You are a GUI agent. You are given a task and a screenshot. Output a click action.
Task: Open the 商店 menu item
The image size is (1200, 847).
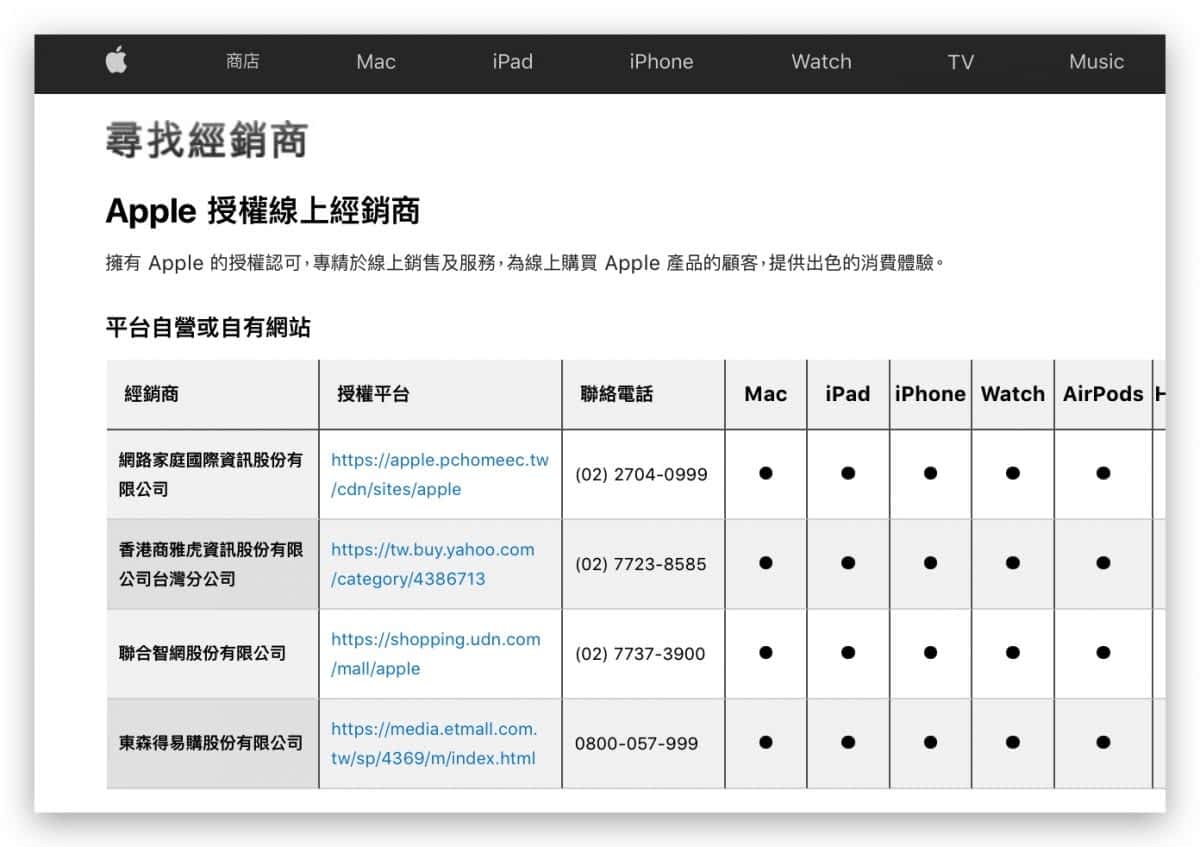[243, 61]
